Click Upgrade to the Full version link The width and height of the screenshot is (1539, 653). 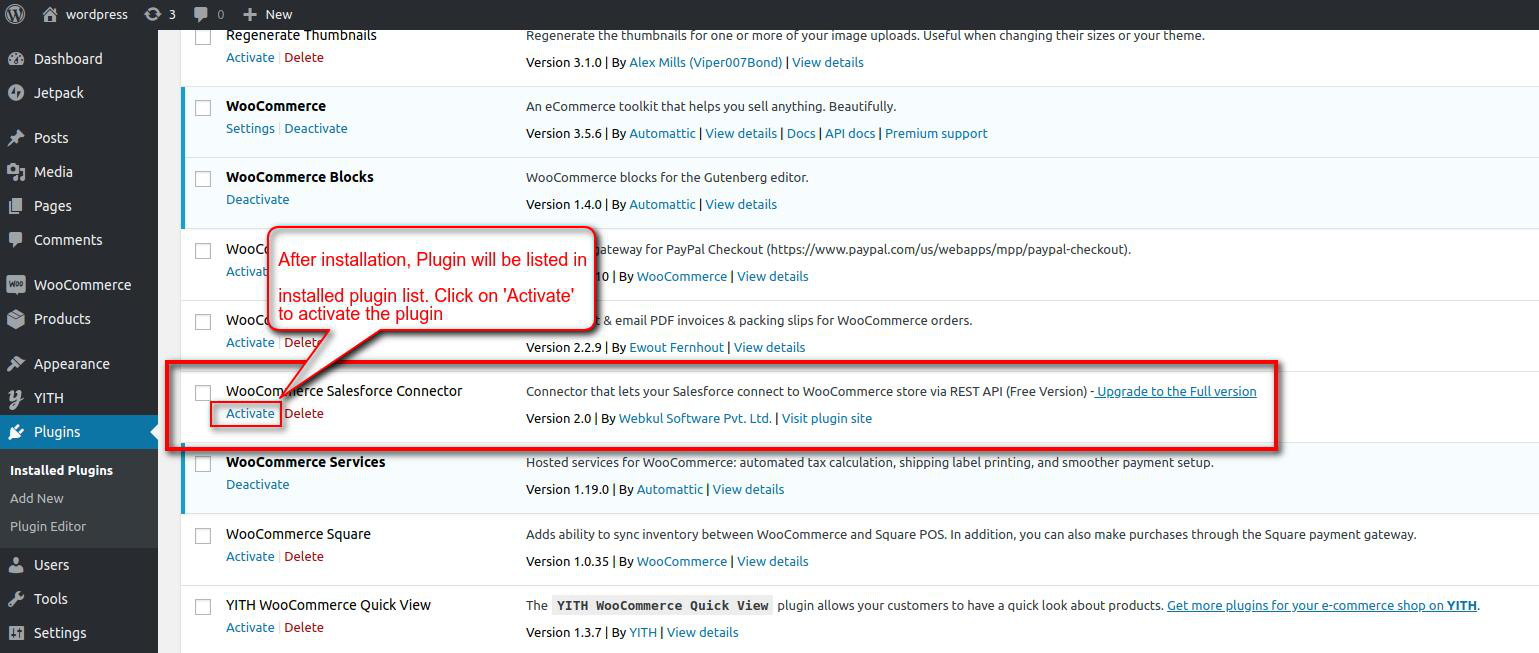coord(1176,391)
